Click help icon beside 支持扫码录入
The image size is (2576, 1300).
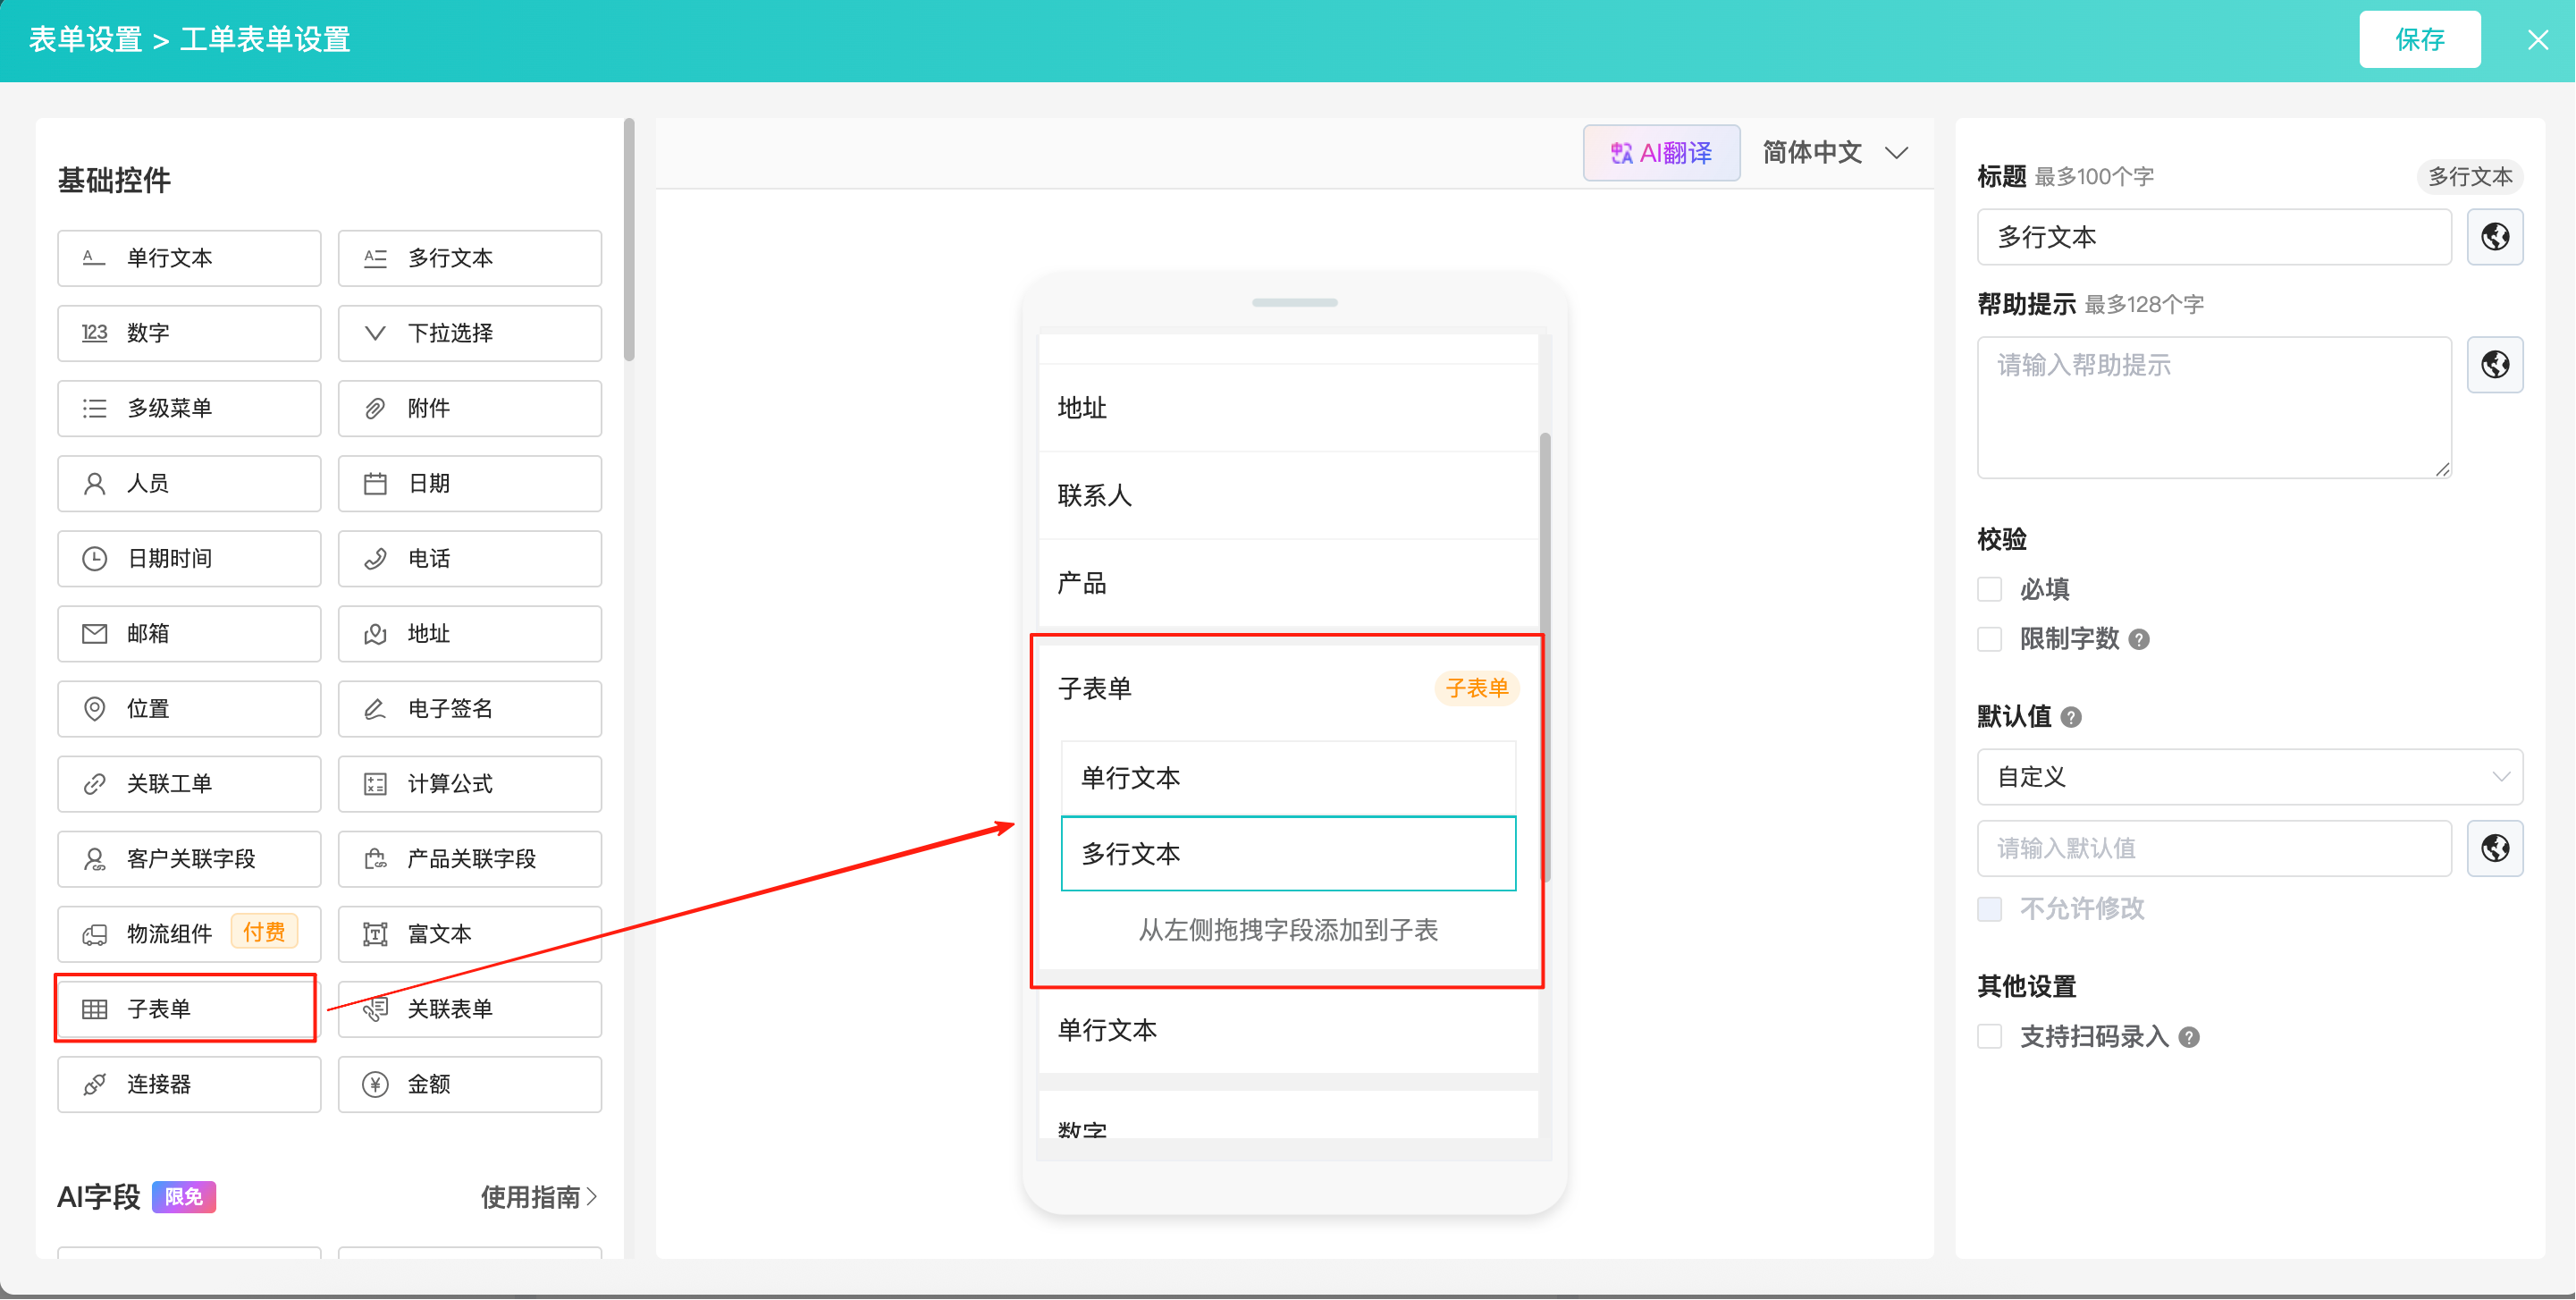click(2189, 1038)
